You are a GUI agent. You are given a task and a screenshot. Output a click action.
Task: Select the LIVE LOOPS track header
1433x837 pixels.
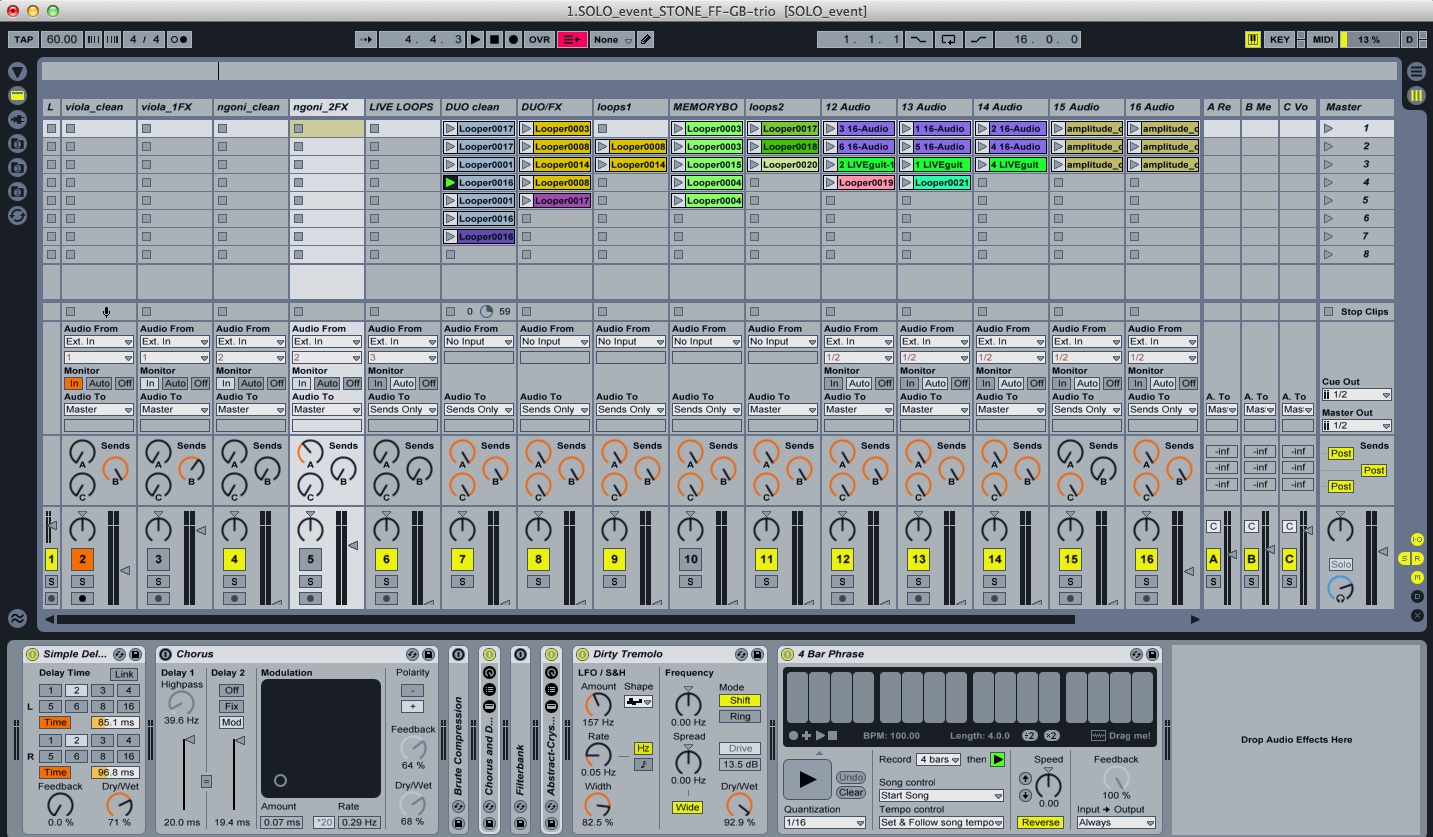402,107
